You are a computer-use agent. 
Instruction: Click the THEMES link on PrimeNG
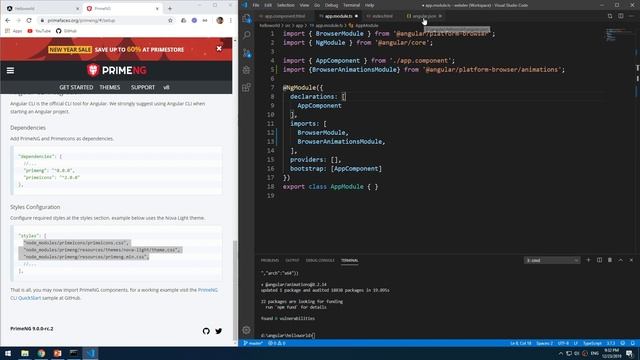110,87
